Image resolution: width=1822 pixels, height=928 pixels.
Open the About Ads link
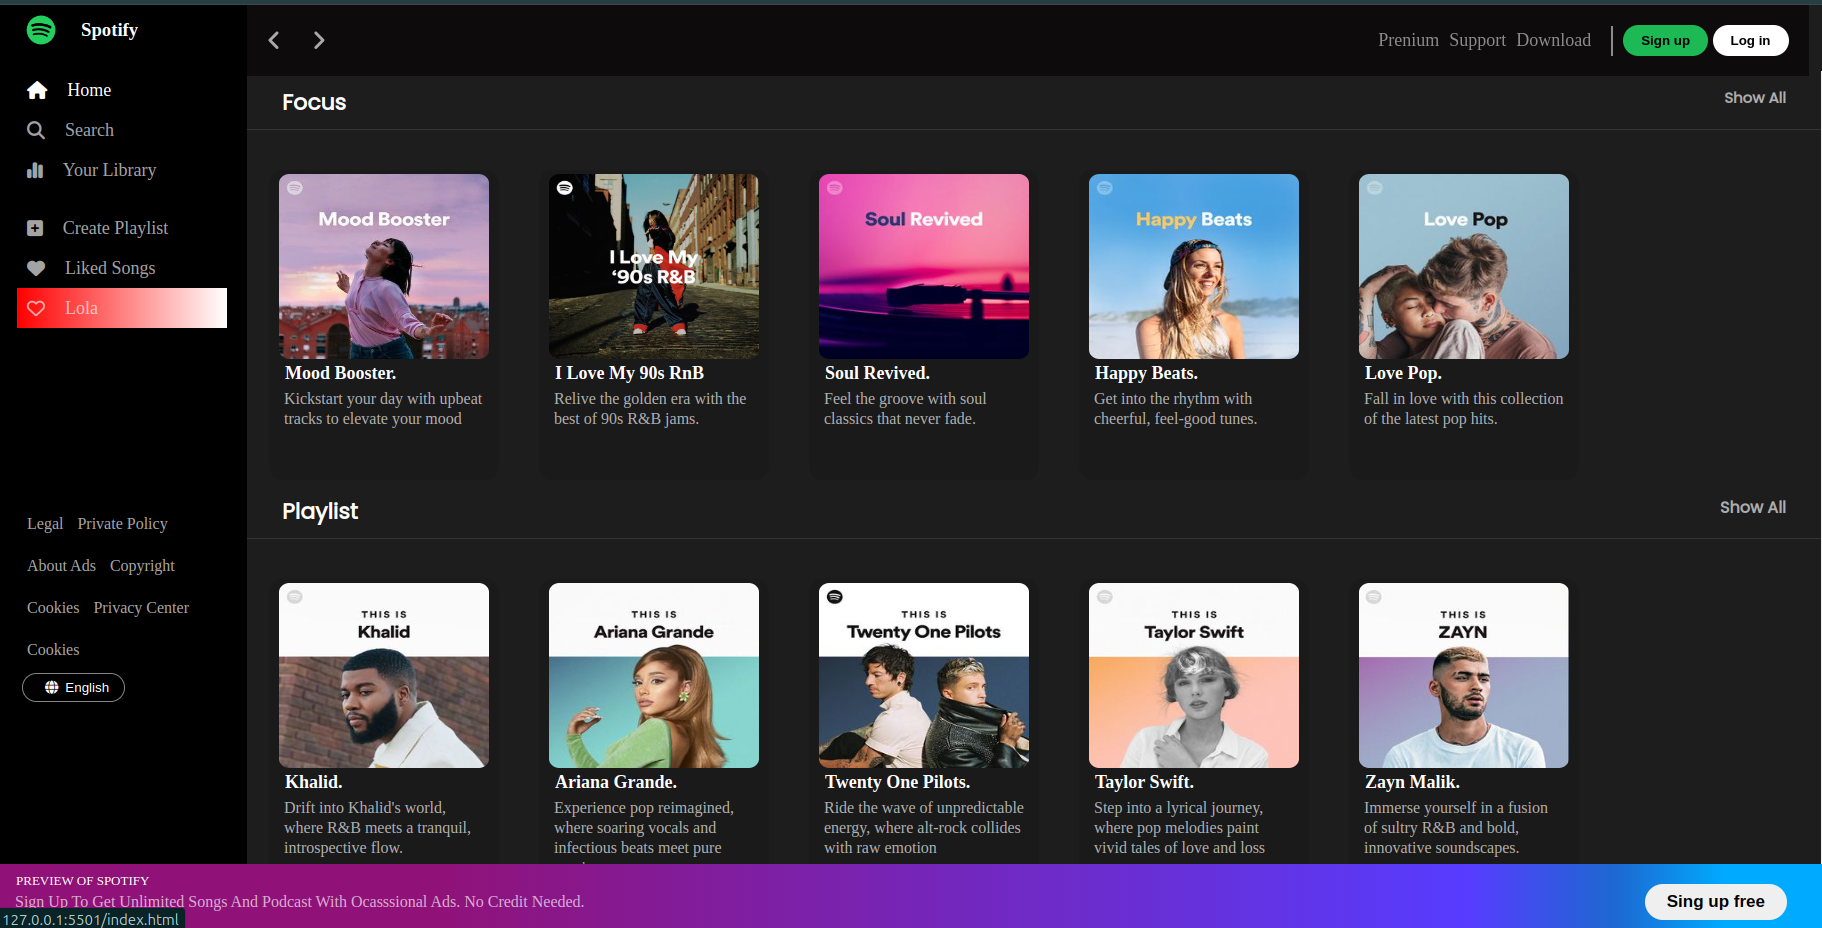[x=61, y=566]
